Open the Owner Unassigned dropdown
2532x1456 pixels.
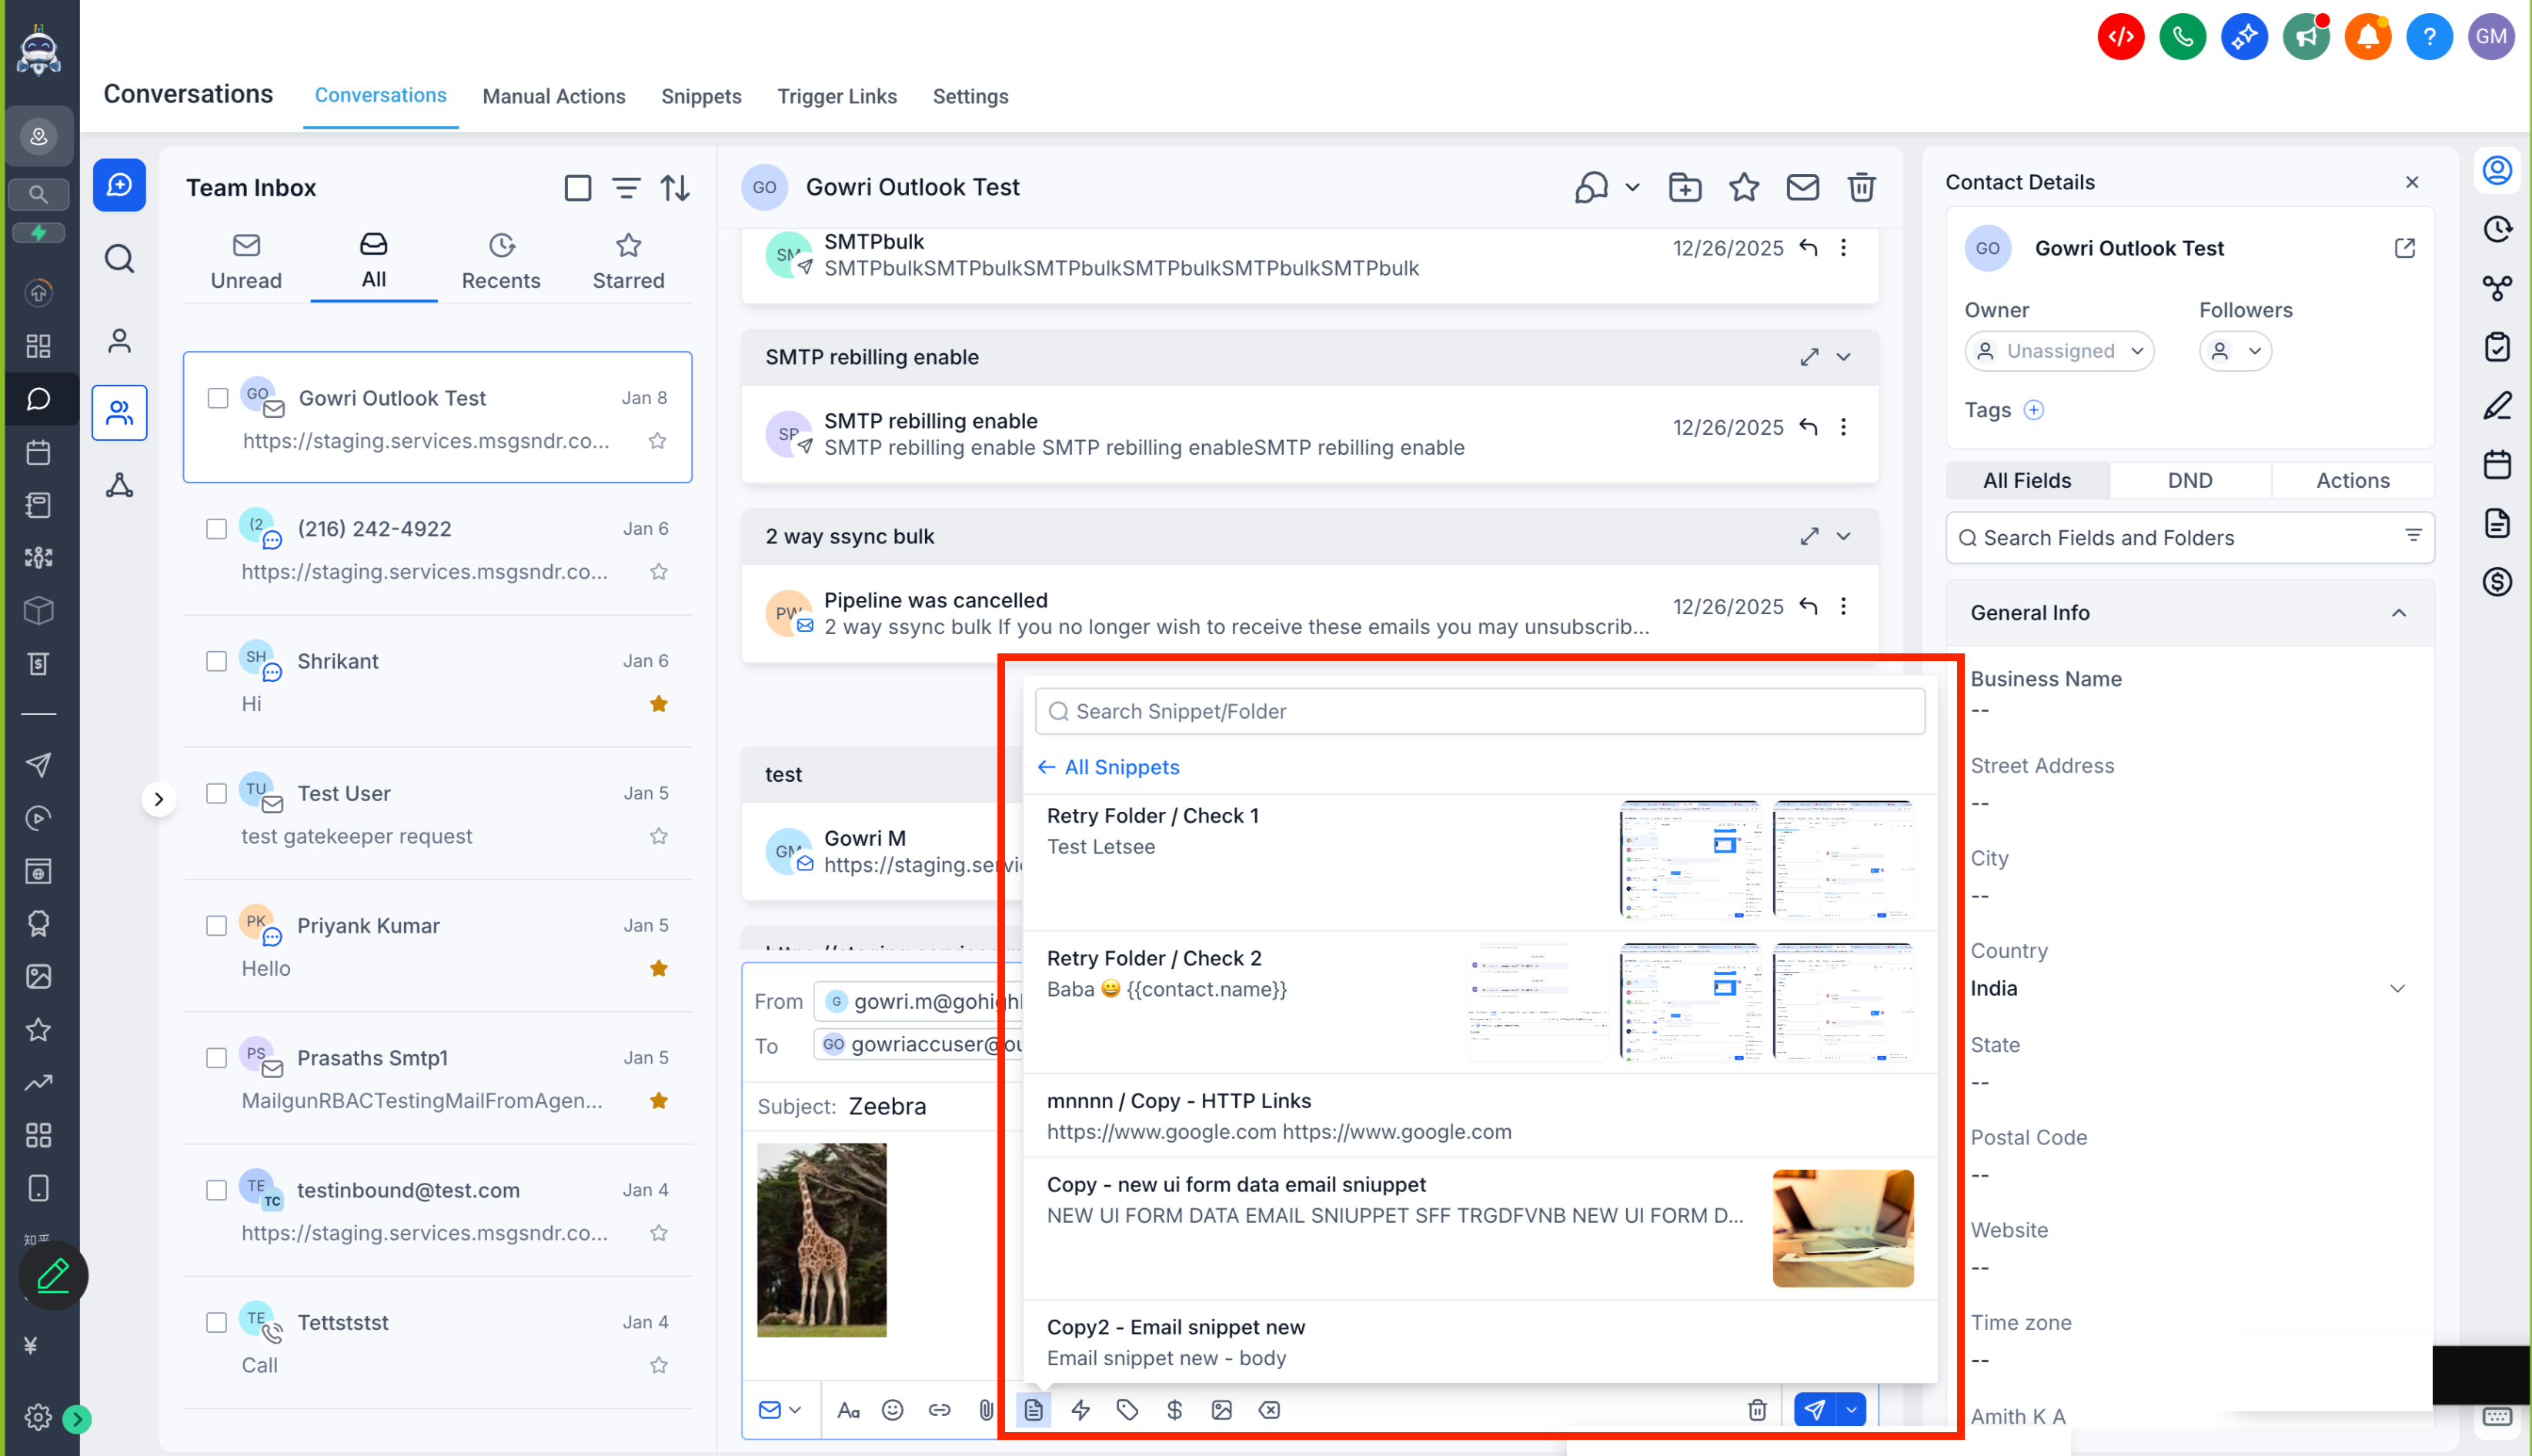(2058, 351)
